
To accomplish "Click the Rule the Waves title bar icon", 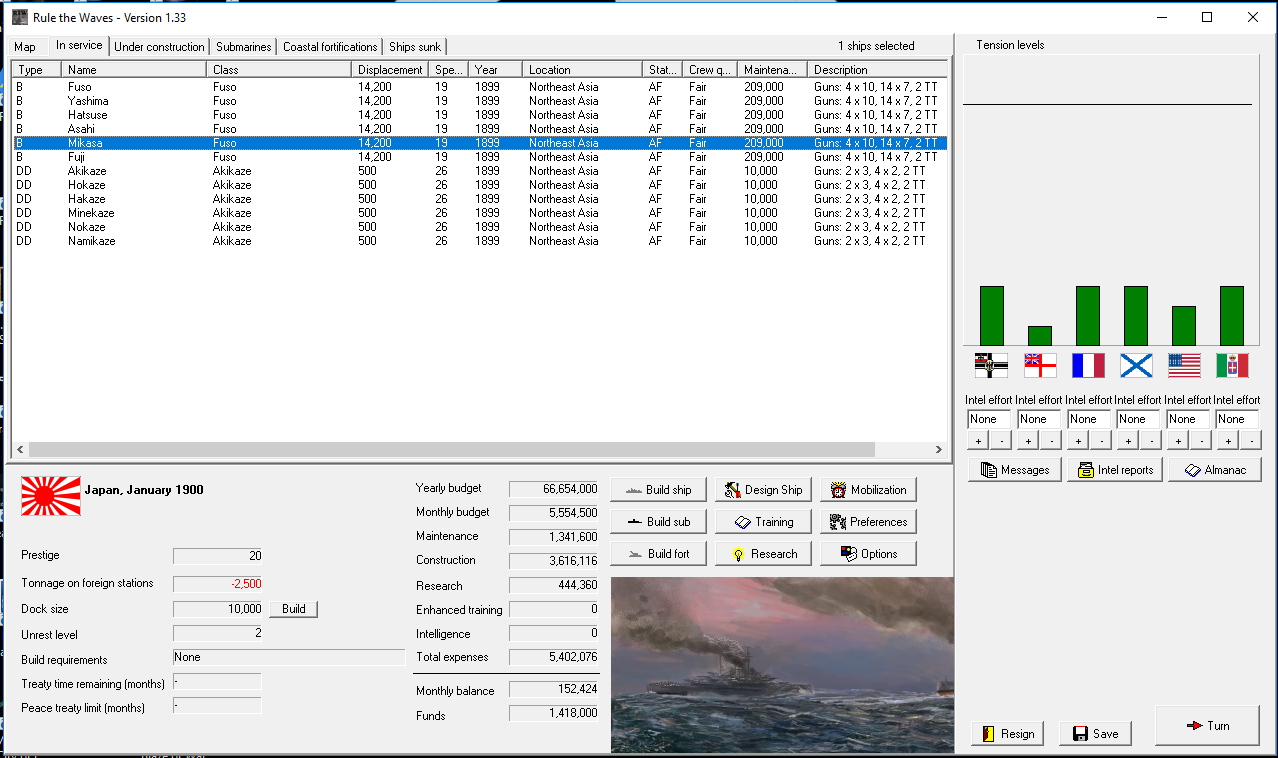I will click(20, 17).
